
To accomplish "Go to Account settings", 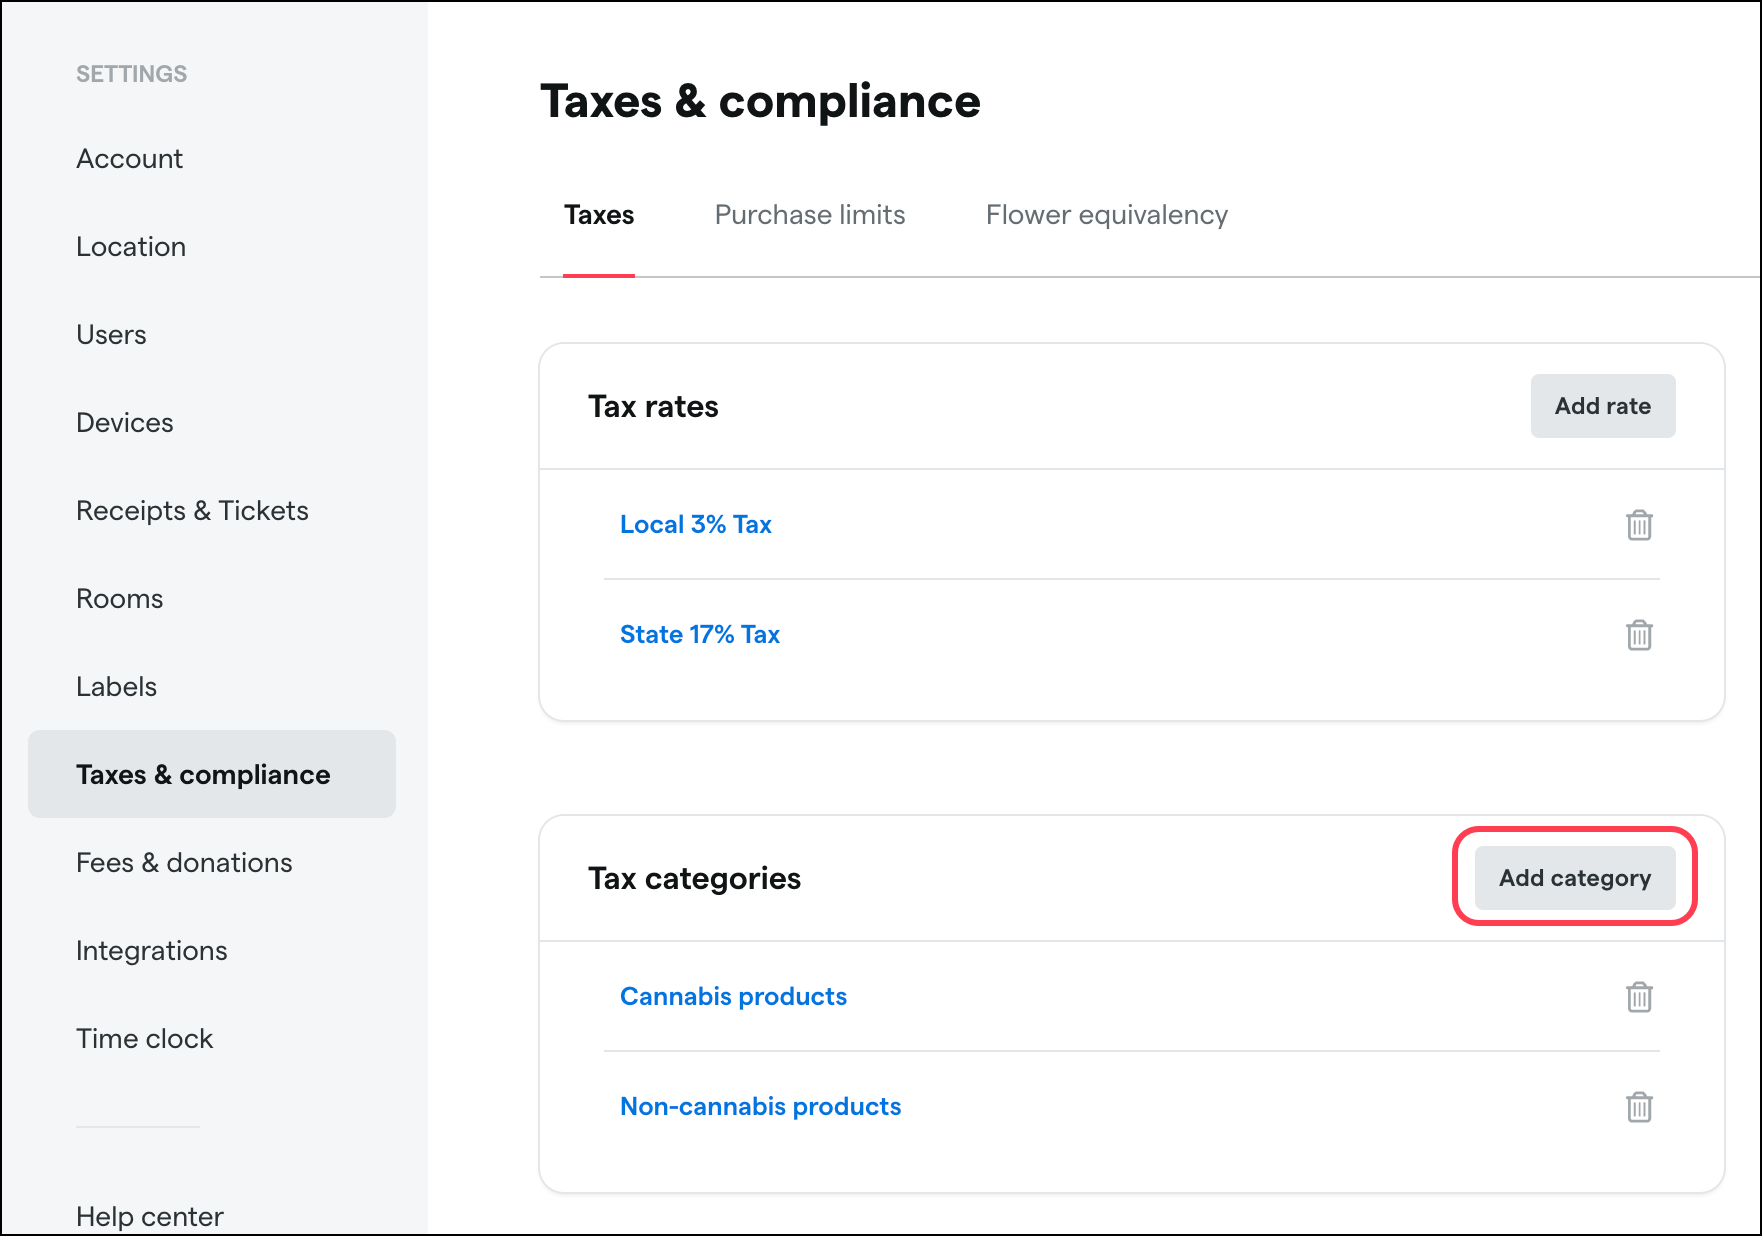I will 130,159.
